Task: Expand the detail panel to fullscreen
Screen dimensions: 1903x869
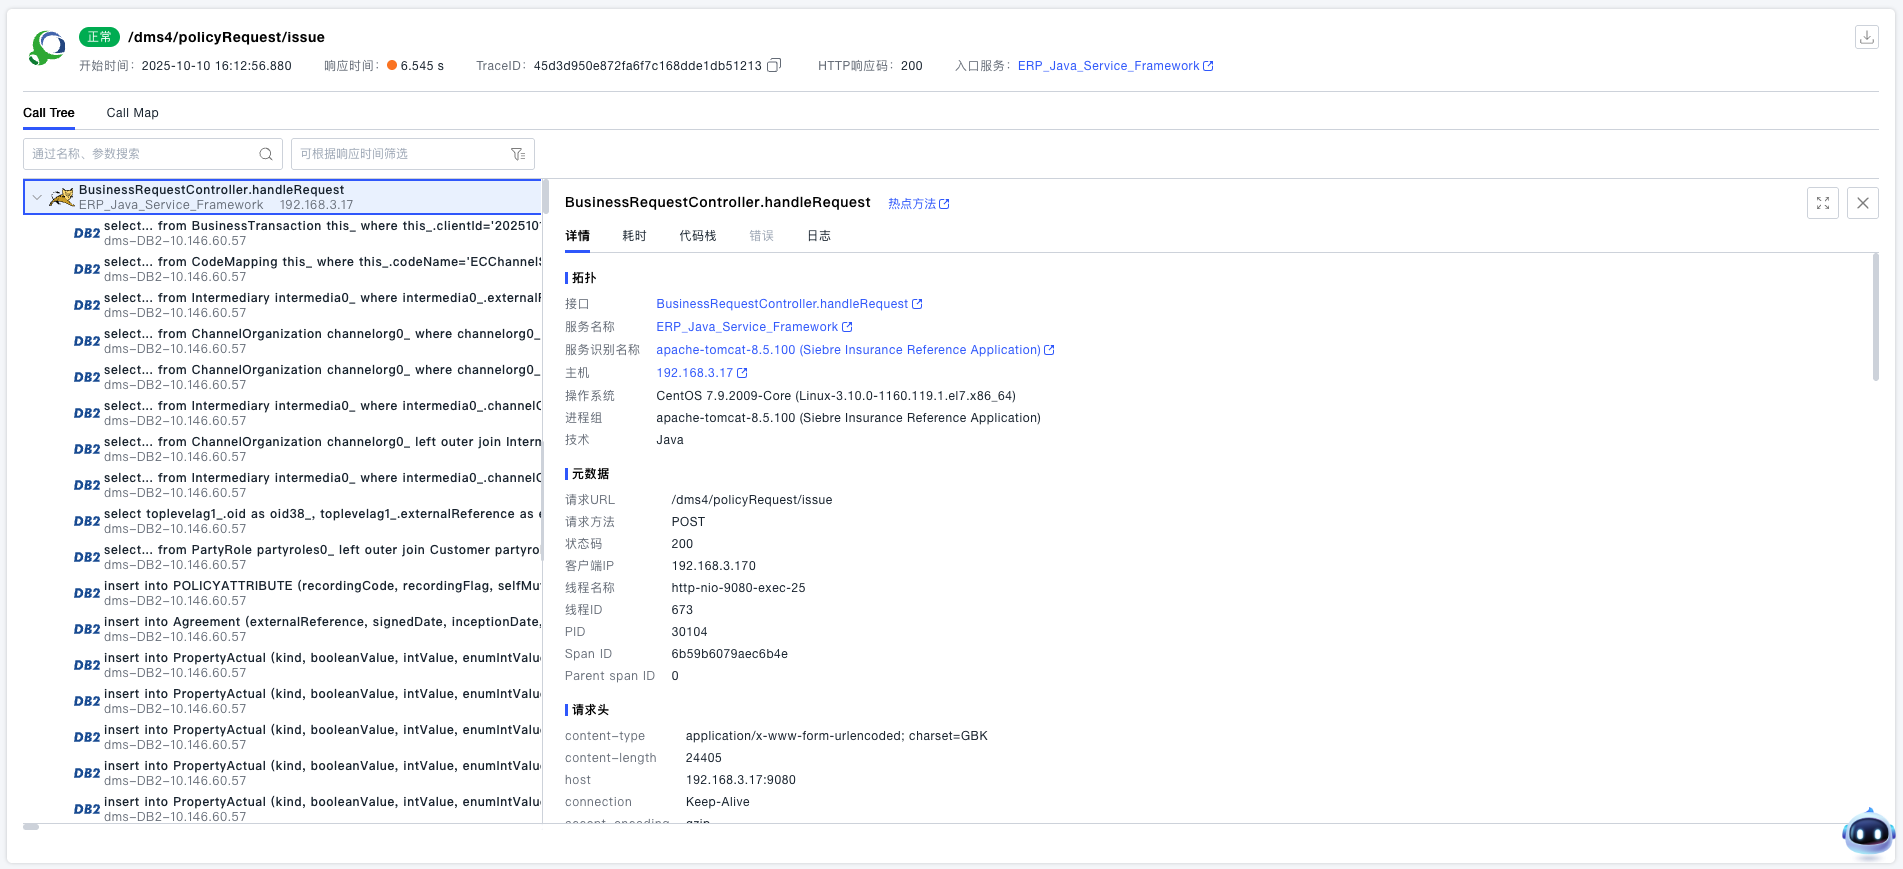Action: pos(1822,203)
